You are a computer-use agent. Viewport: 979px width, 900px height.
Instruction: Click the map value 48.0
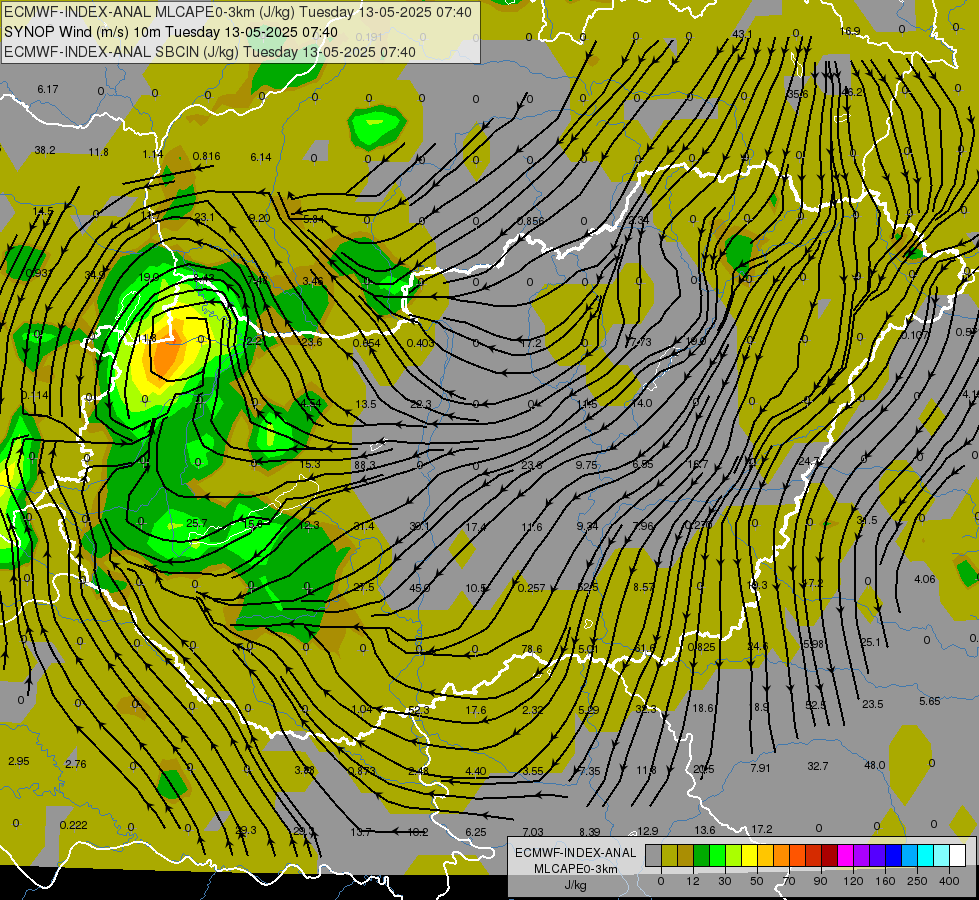[x=875, y=765]
